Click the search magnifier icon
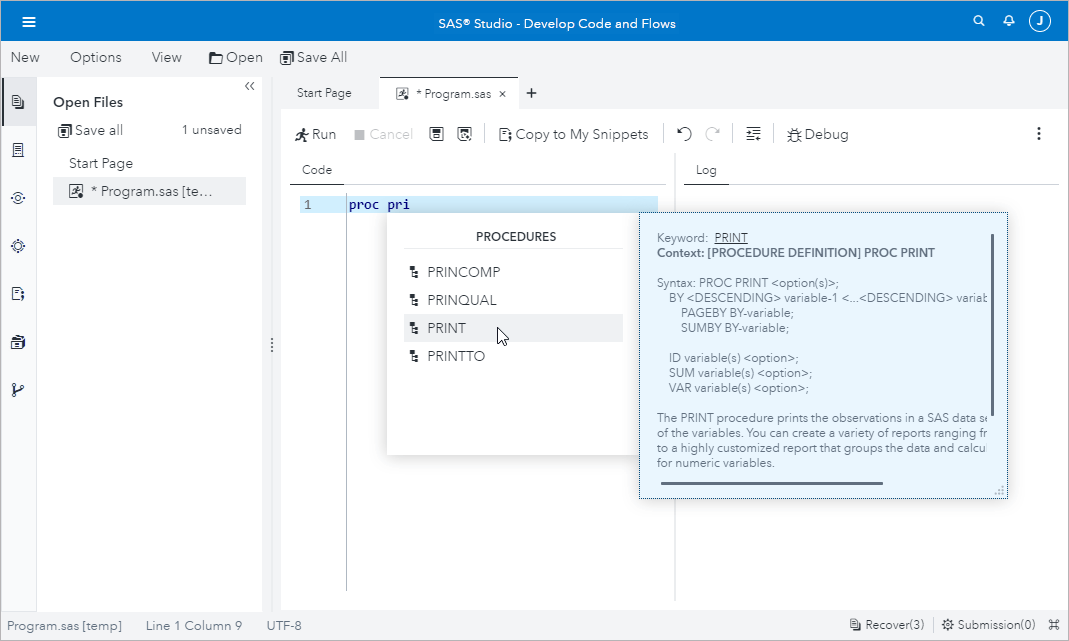Image resolution: width=1069 pixels, height=641 pixels. 979,21
